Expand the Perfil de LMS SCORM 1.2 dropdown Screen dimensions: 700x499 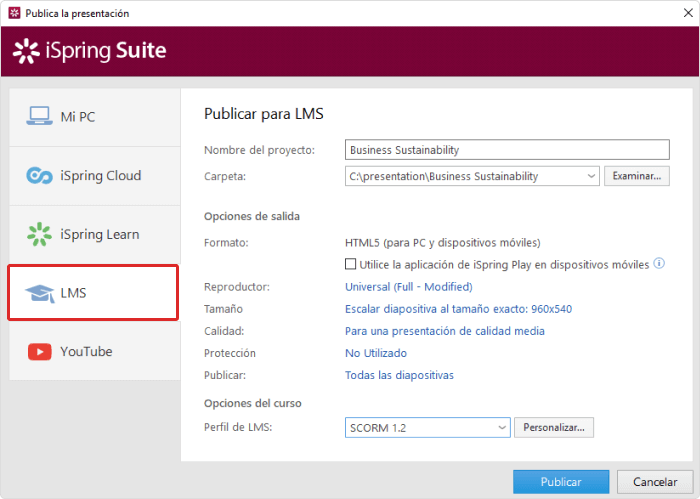502,428
